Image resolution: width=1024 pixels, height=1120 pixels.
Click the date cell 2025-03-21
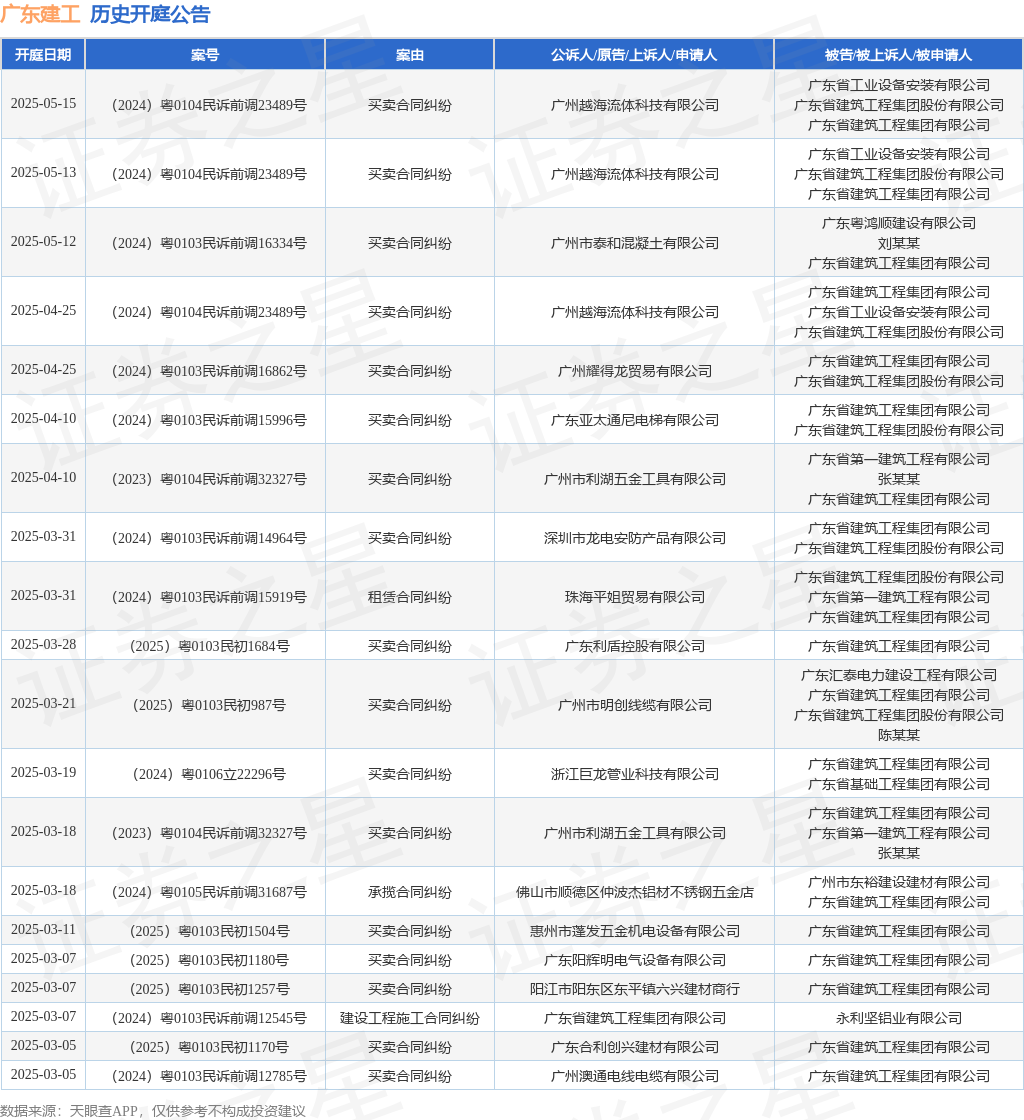pyautogui.click(x=43, y=704)
